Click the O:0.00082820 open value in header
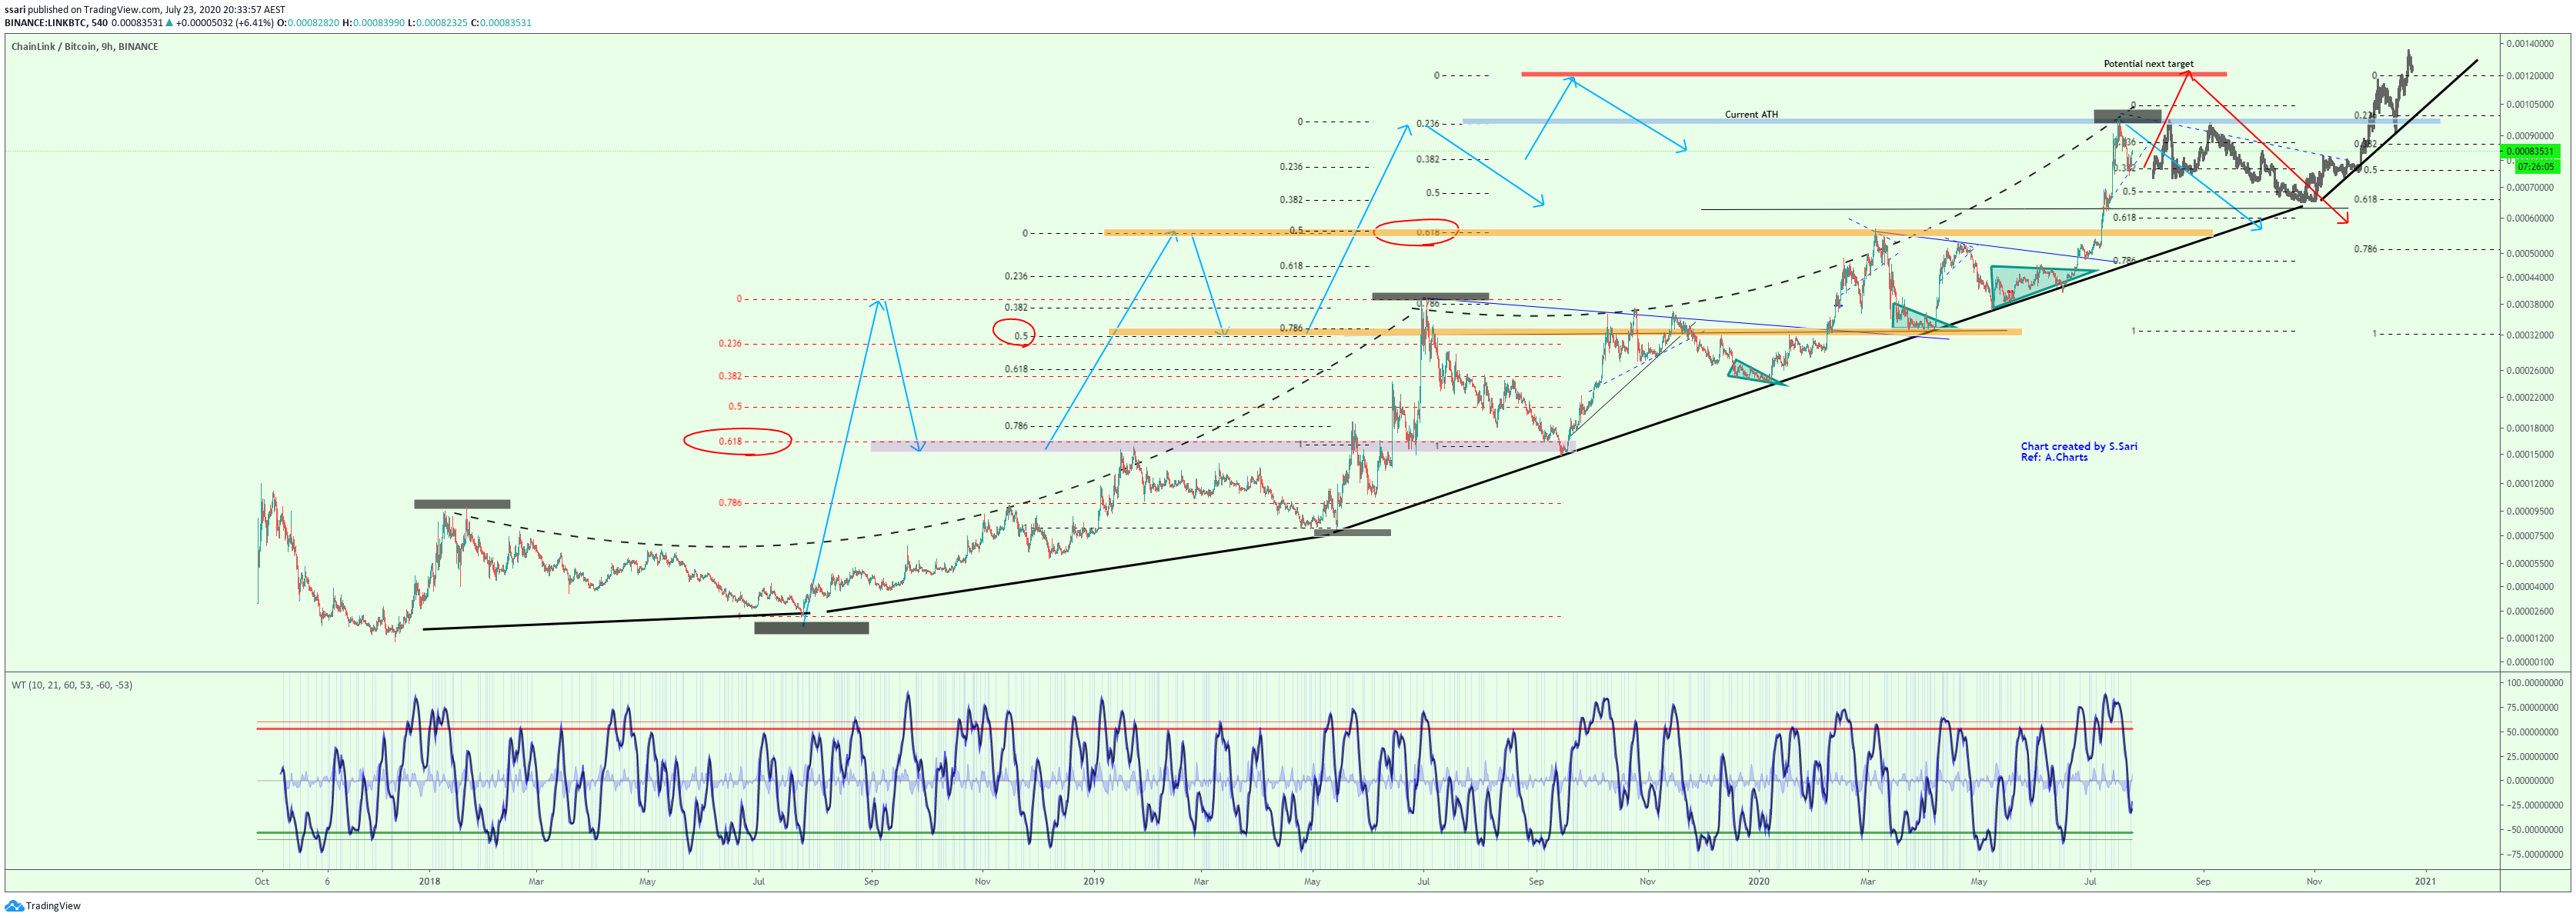This screenshot has width=2576, height=920. pyautogui.click(x=308, y=23)
